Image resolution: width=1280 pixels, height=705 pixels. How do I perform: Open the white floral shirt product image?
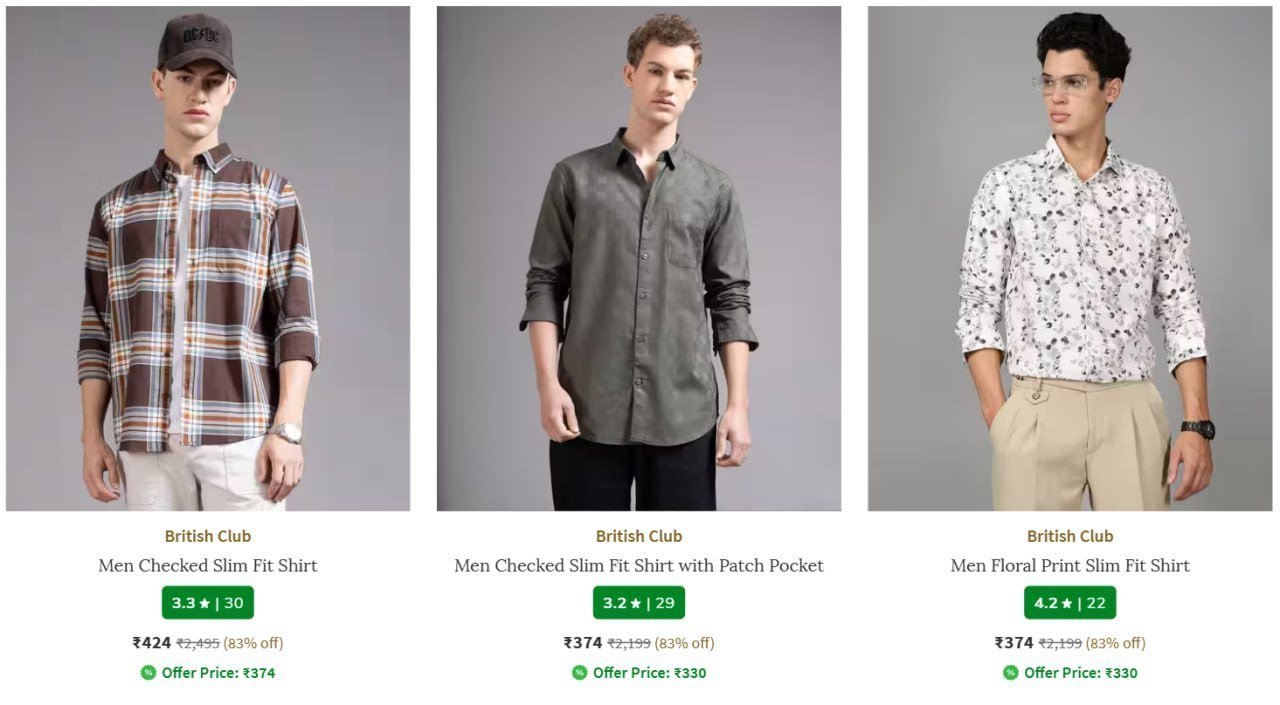pyautogui.click(x=1070, y=259)
